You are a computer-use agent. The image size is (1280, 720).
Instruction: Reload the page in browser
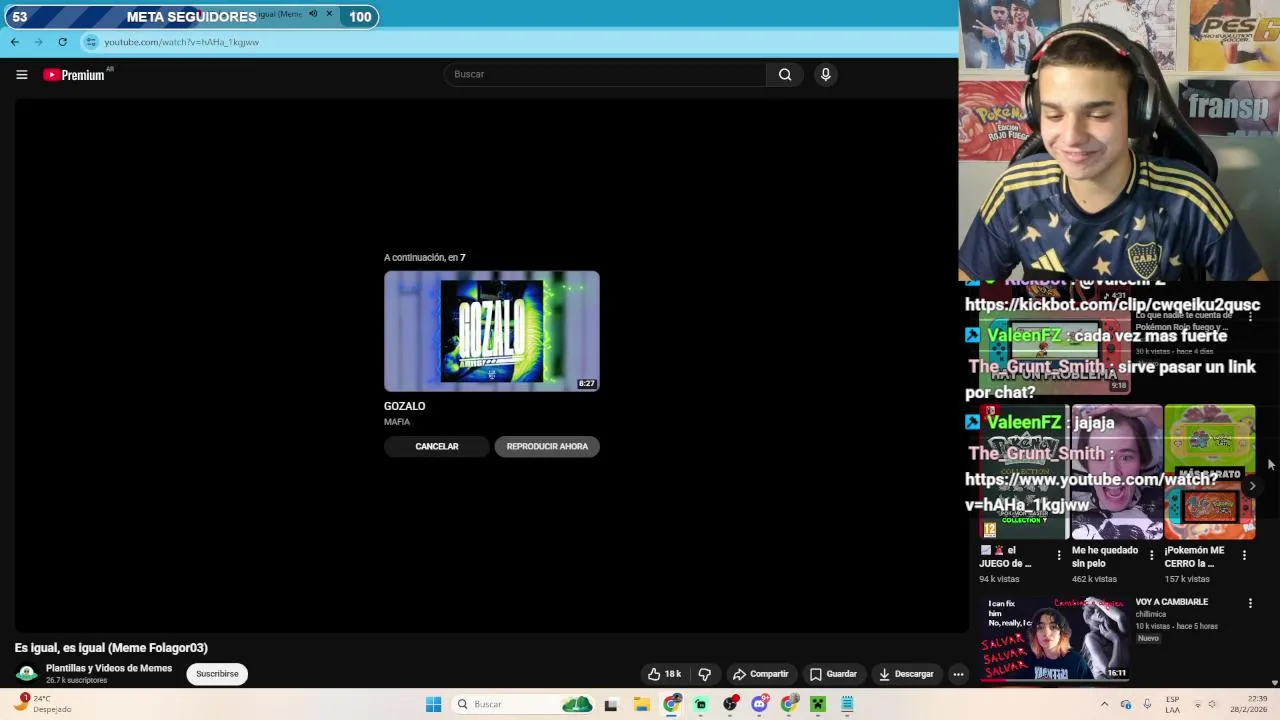point(62,42)
